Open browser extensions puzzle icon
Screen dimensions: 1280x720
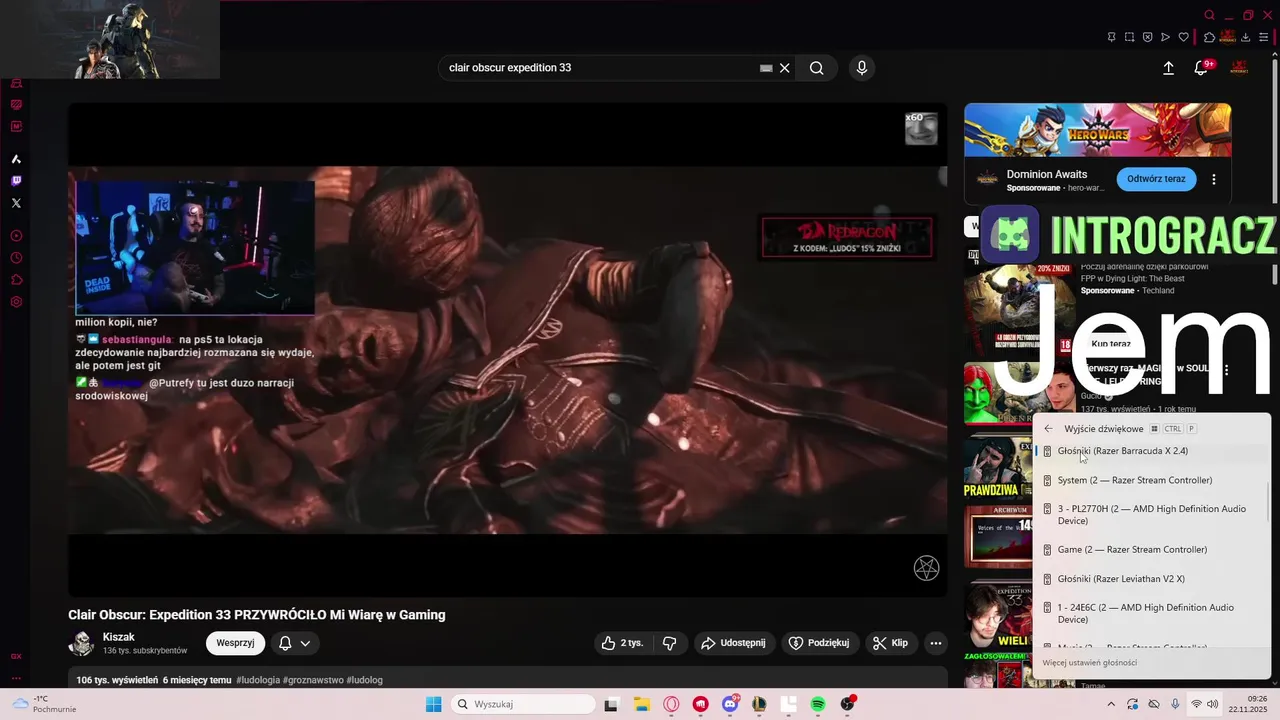pos(1209,37)
